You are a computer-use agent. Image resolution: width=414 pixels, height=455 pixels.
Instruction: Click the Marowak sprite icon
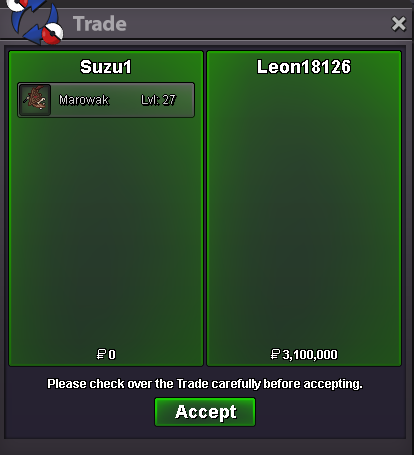[x=35, y=100]
